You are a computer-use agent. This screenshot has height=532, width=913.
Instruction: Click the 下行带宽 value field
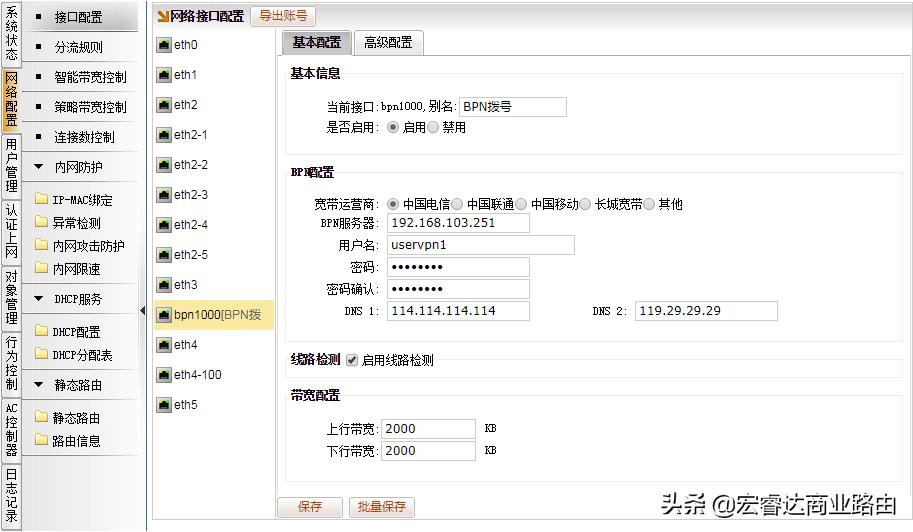pos(429,451)
